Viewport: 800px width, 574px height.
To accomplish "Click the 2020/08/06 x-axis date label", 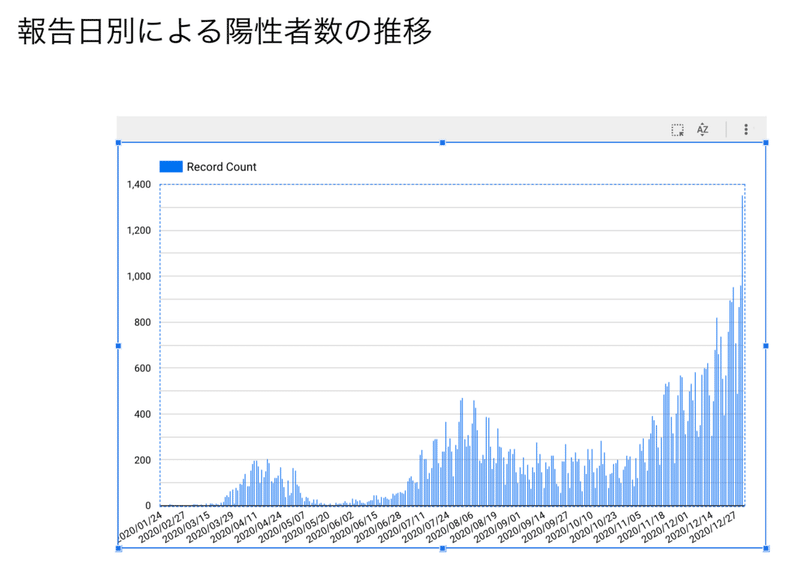I will [x=452, y=527].
